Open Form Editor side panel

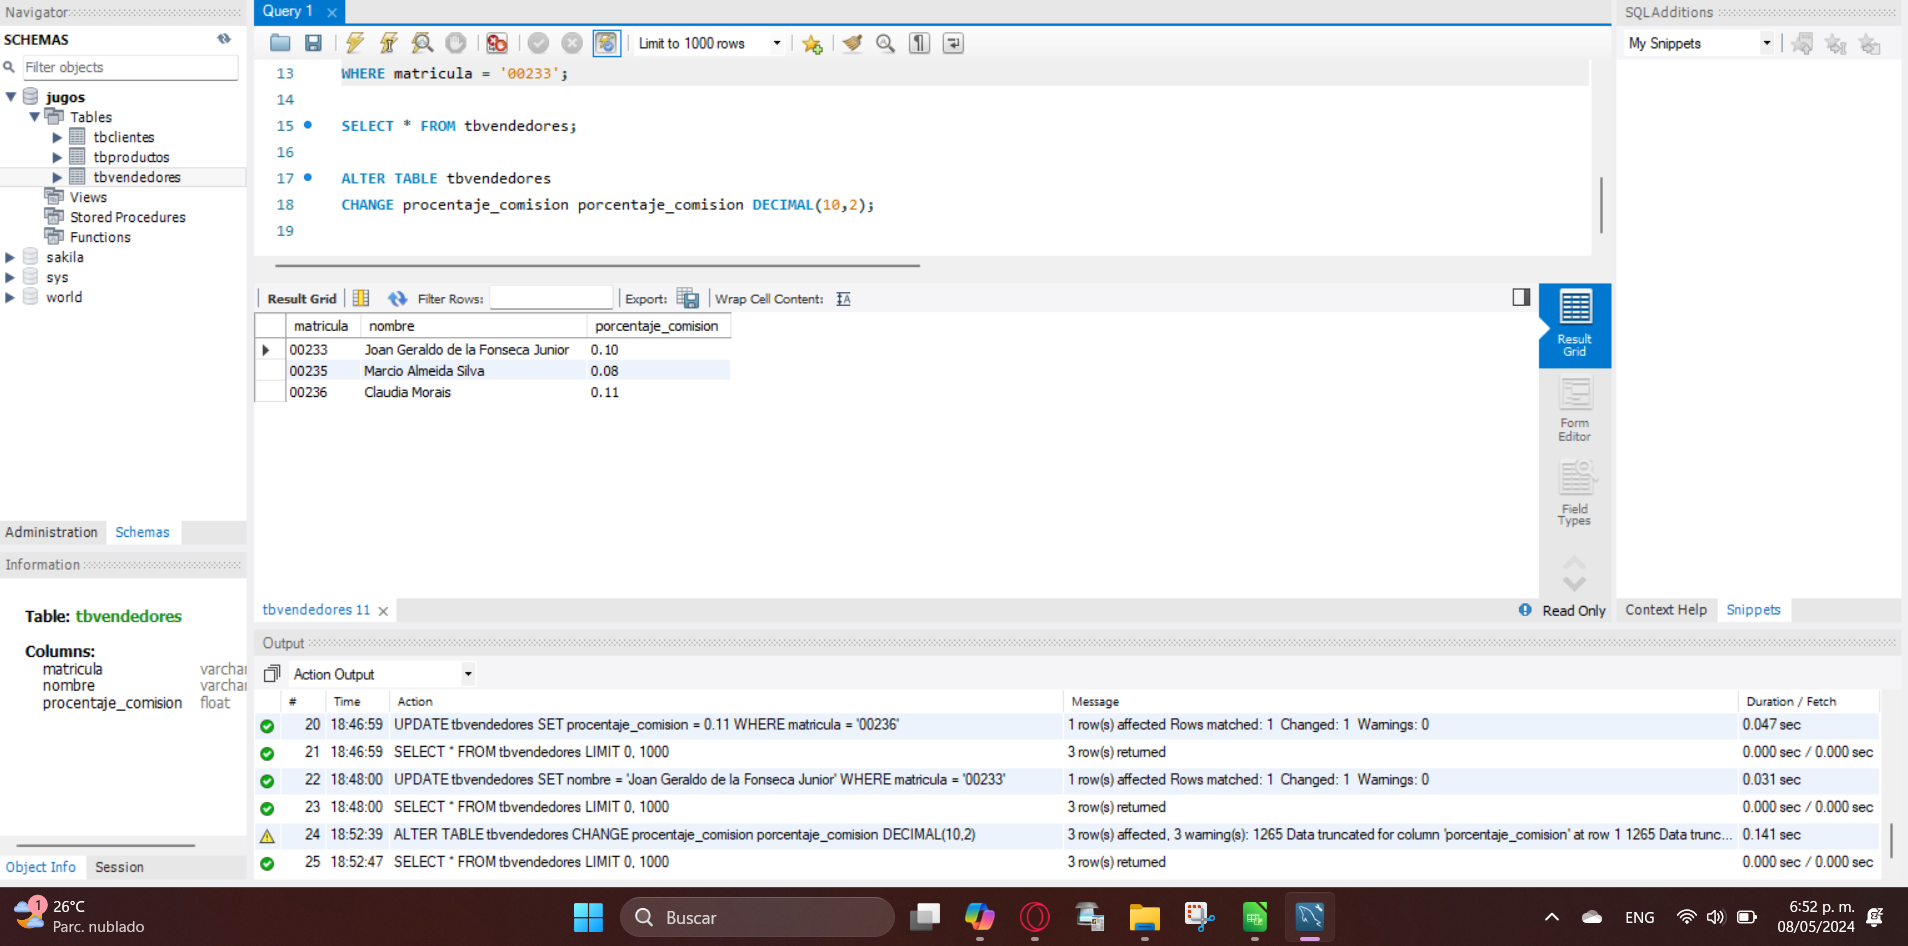tap(1575, 410)
